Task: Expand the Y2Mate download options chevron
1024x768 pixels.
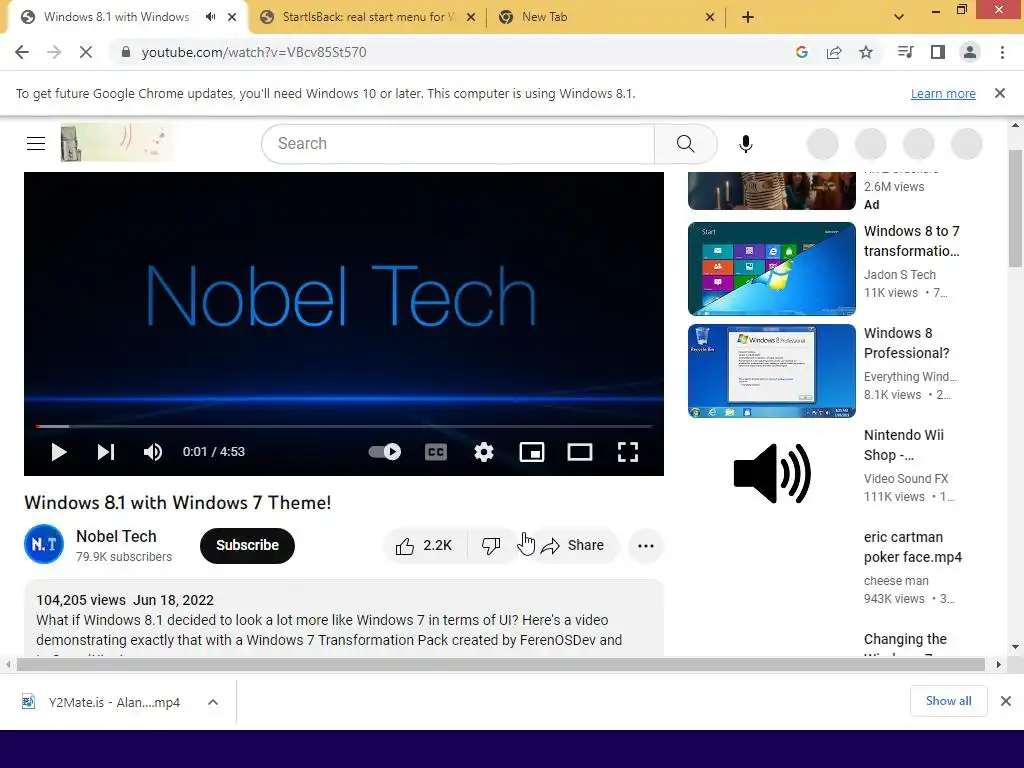Action: [213, 703]
